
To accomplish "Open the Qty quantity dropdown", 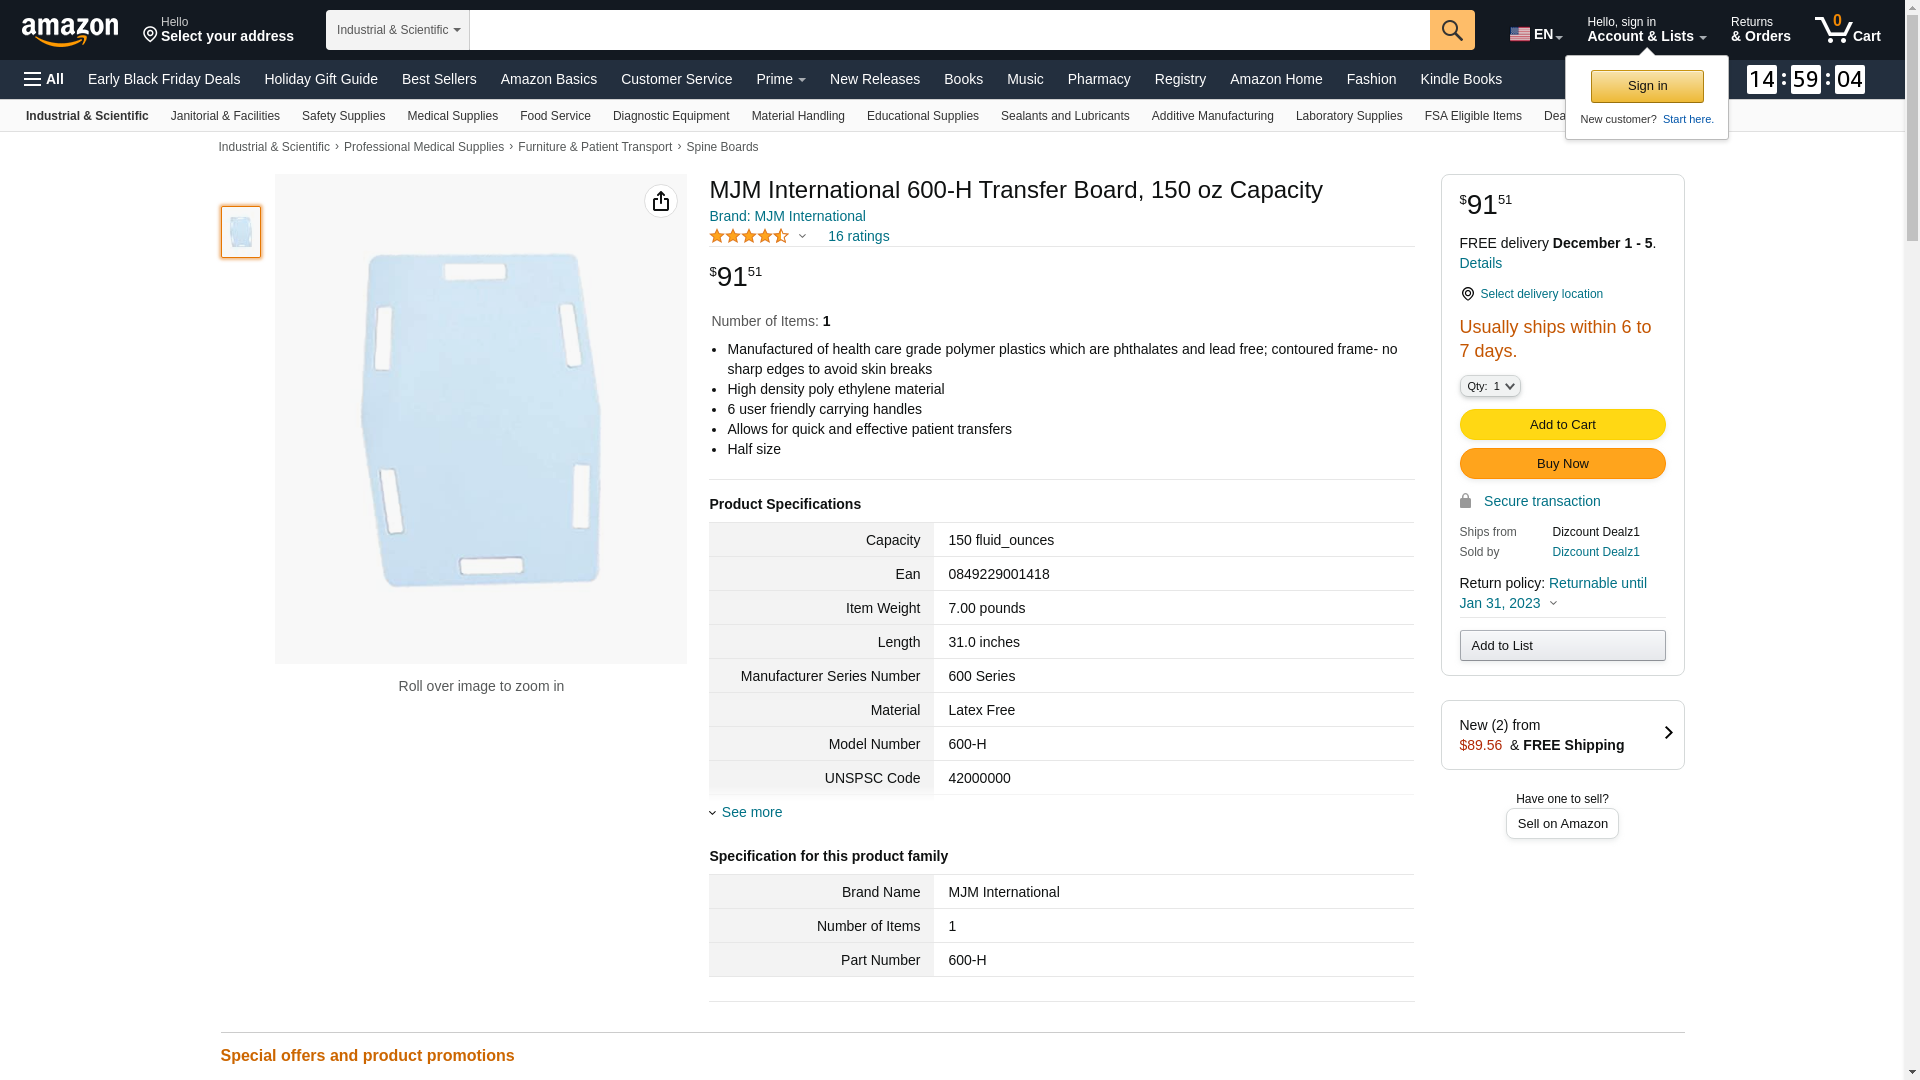I will tap(1489, 386).
